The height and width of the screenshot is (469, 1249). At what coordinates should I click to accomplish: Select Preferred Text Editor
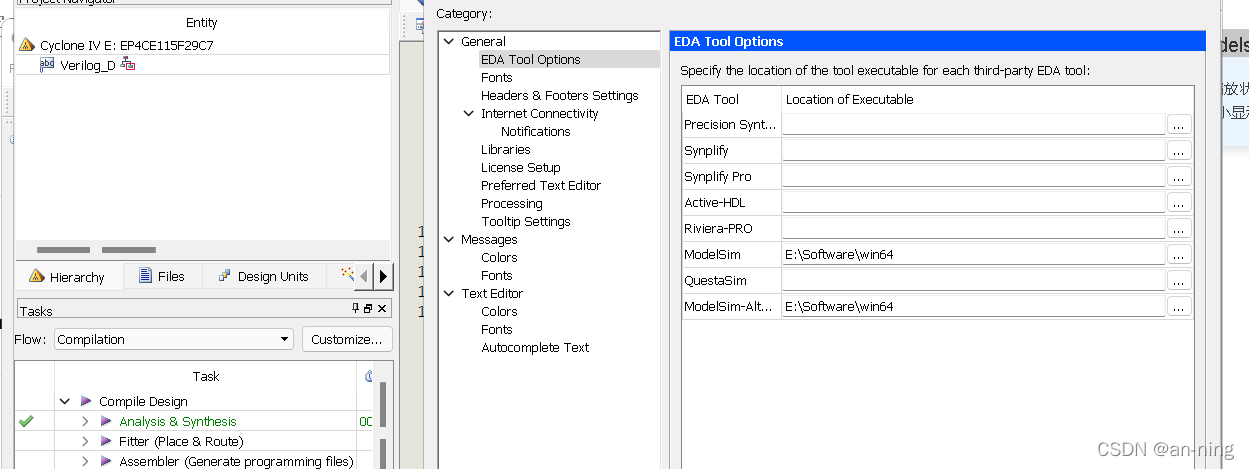[x=540, y=185]
